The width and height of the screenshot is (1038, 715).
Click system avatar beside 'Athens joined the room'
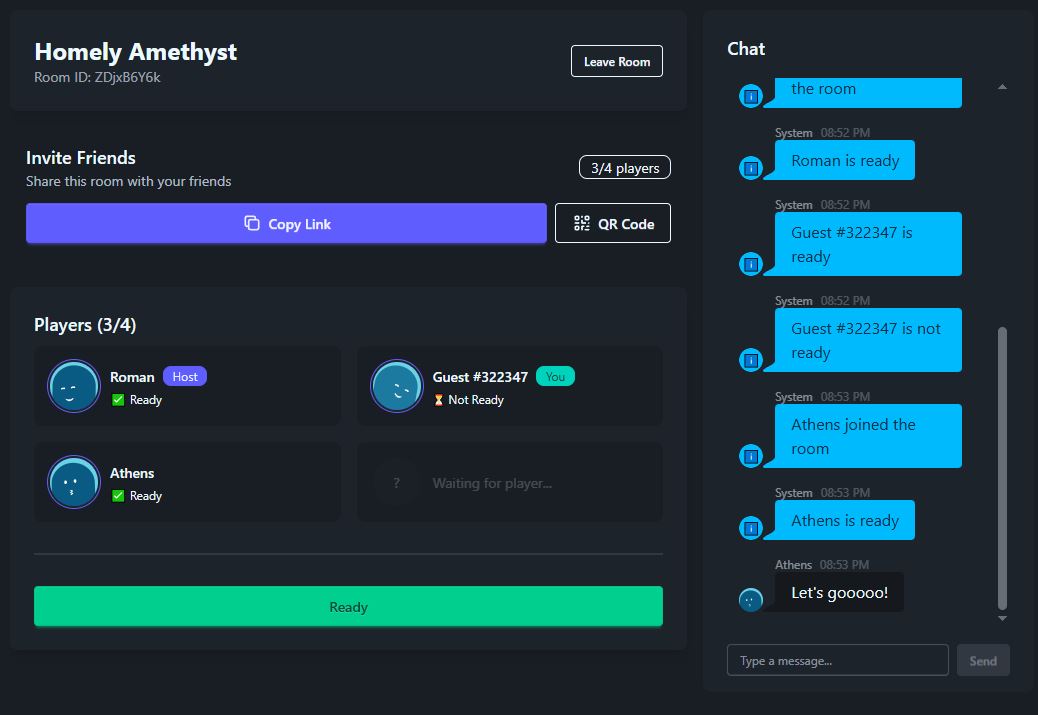(751, 456)
